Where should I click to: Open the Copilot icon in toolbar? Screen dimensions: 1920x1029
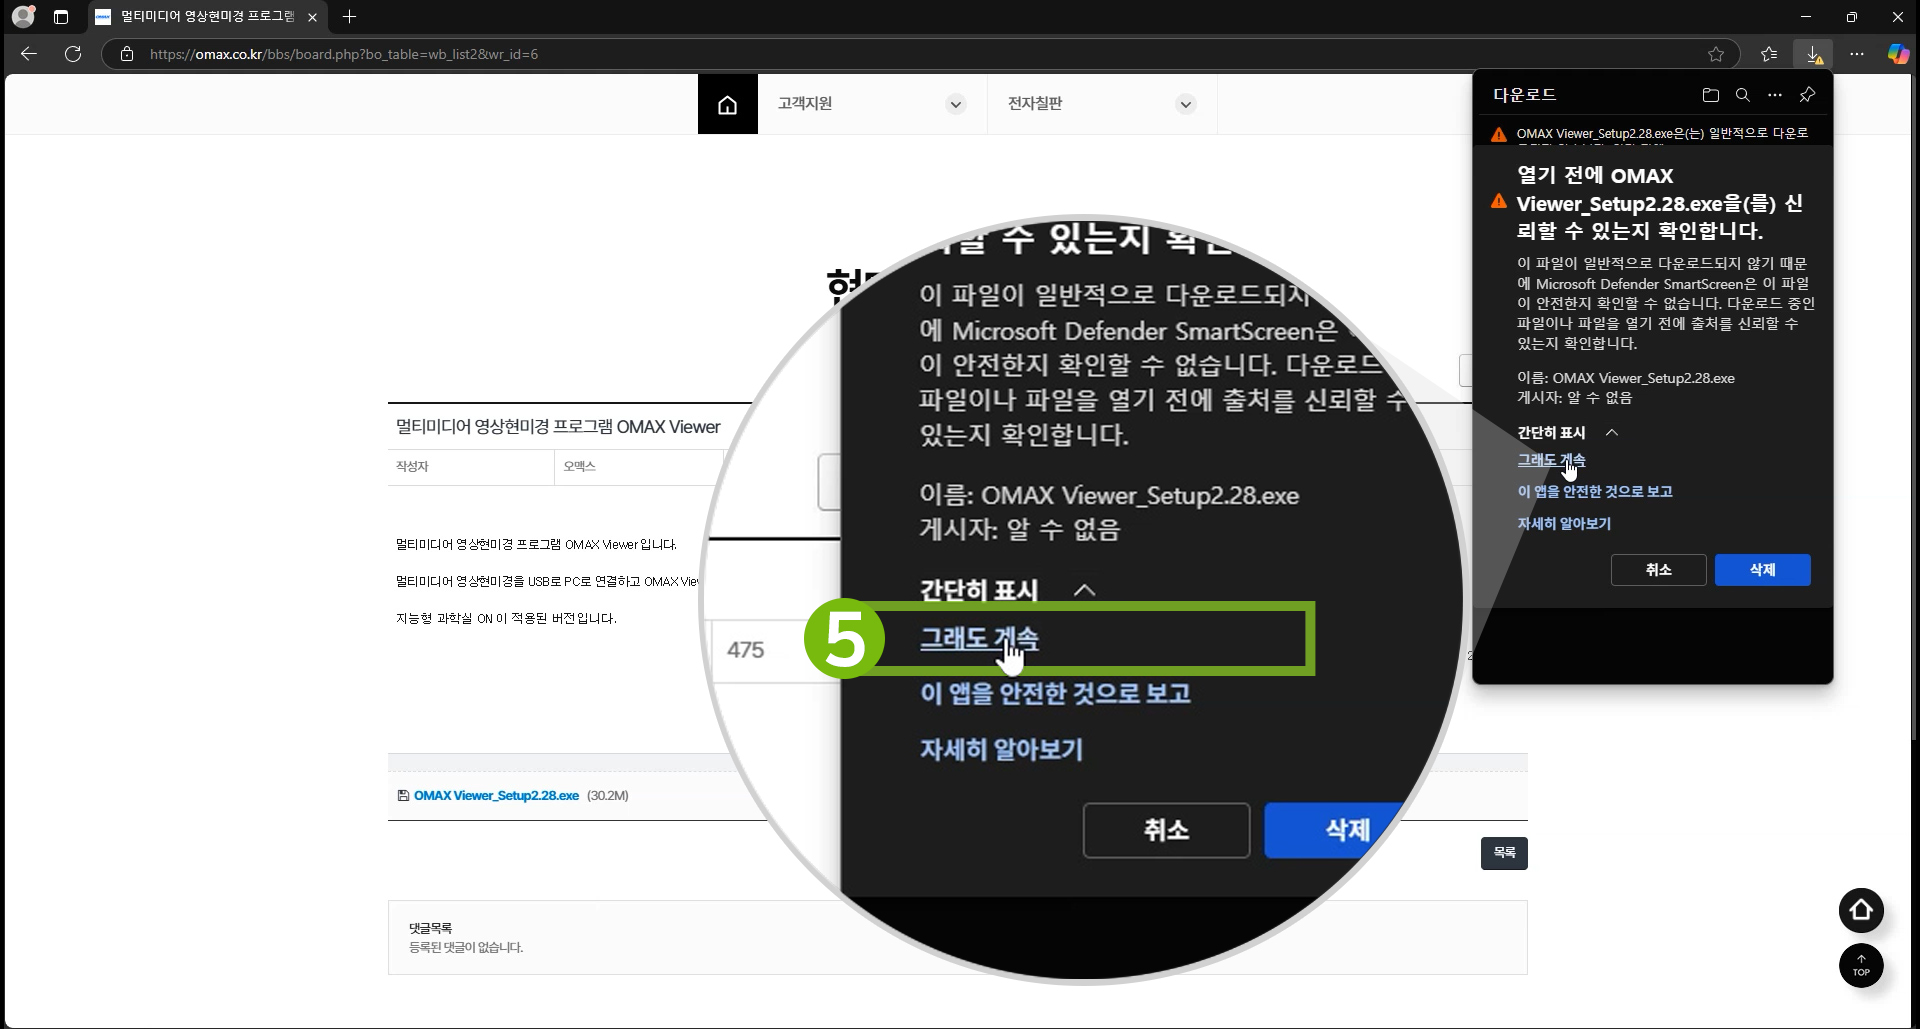(1897, 54)
